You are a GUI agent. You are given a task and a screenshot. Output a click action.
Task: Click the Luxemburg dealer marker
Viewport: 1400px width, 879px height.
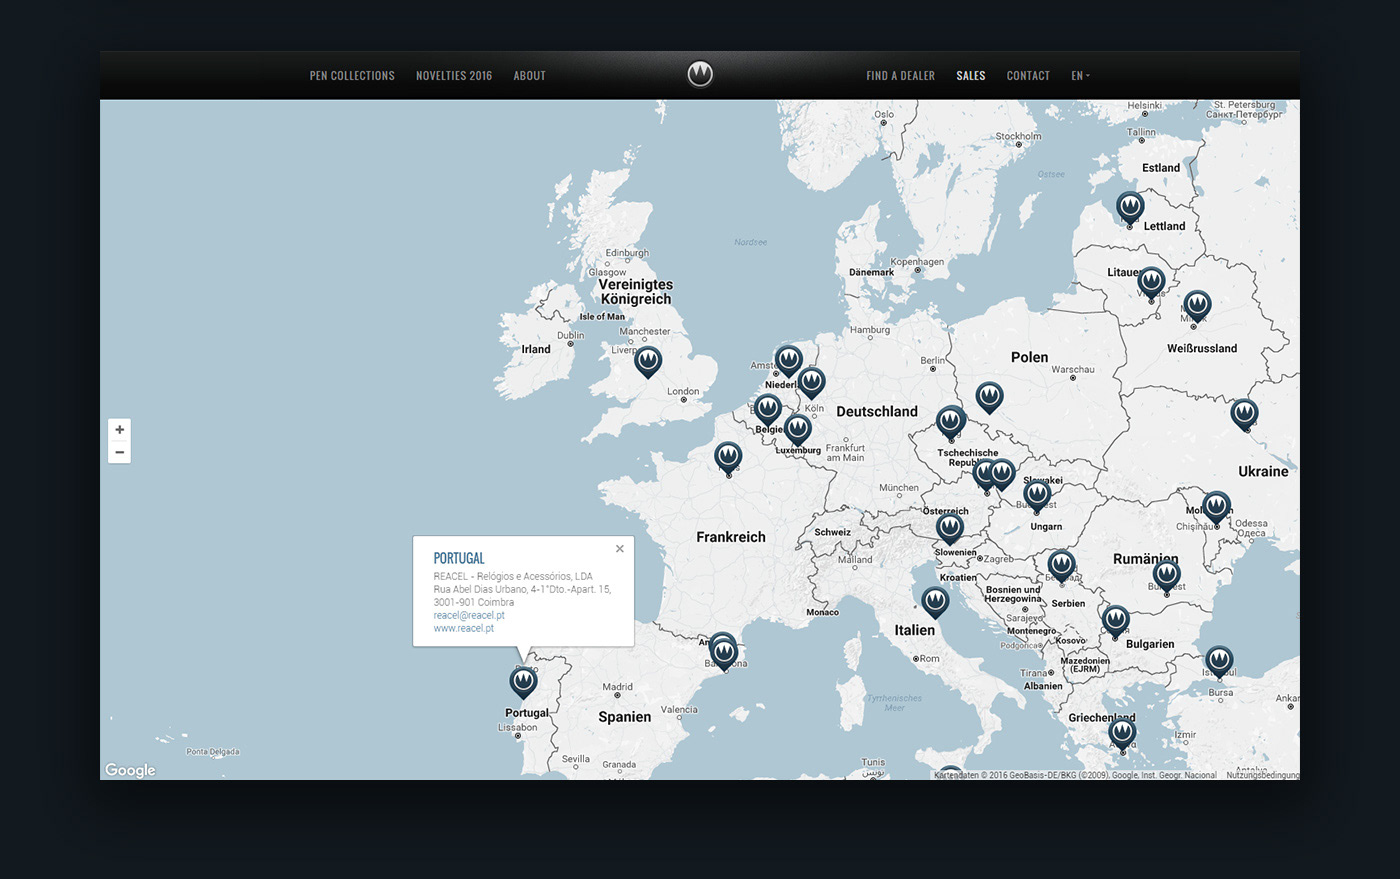[797, 429]
